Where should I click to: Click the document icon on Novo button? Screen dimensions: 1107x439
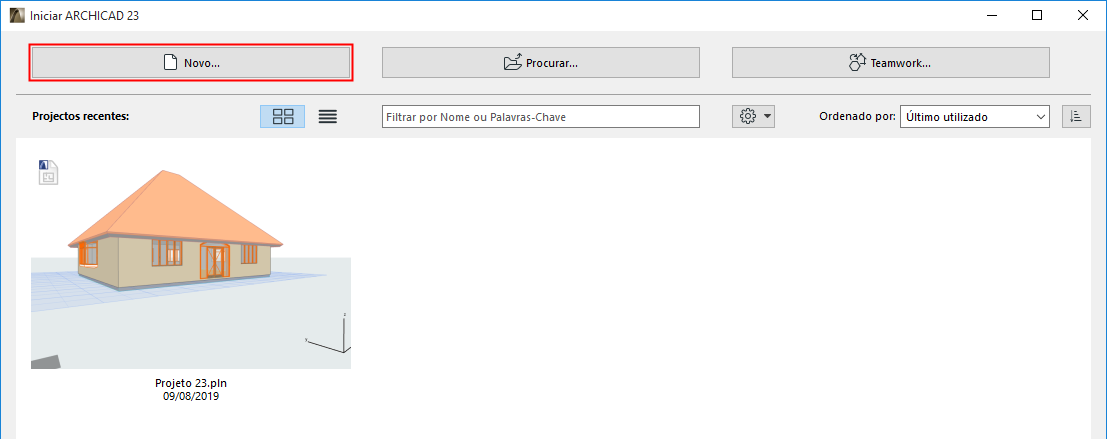170,62
